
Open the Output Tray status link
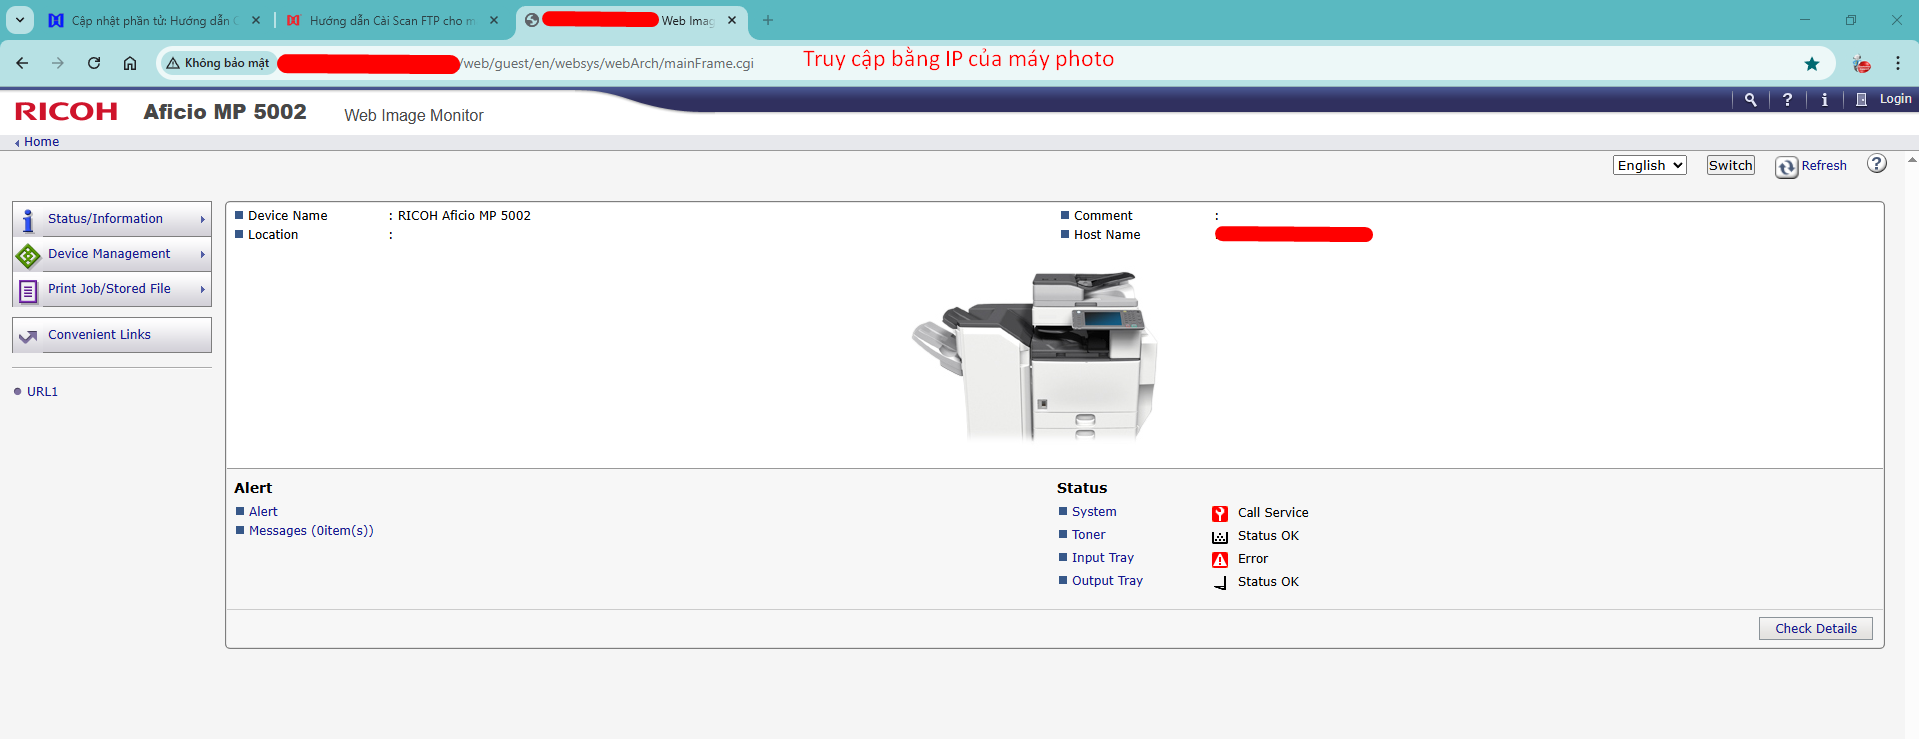[x=1107, y=581]
